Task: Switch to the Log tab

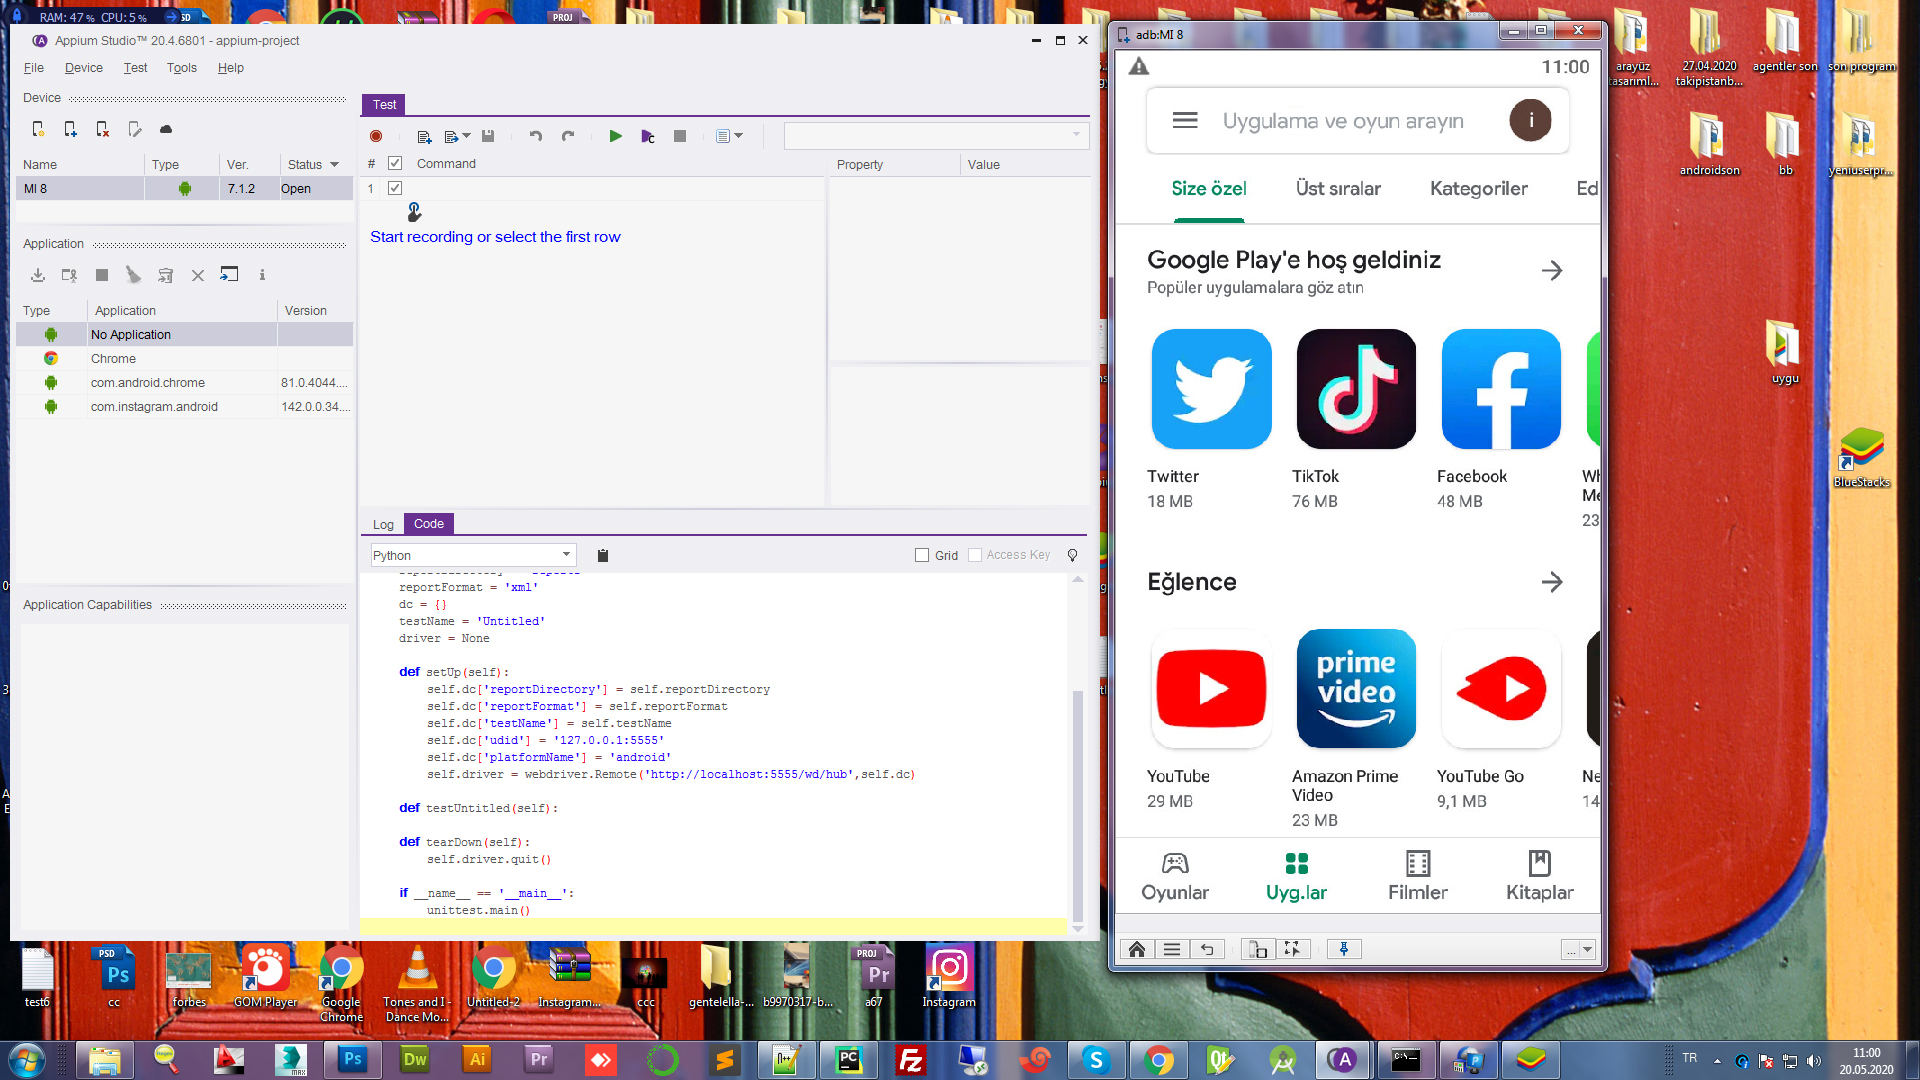Action: click(x=384, y=524)
